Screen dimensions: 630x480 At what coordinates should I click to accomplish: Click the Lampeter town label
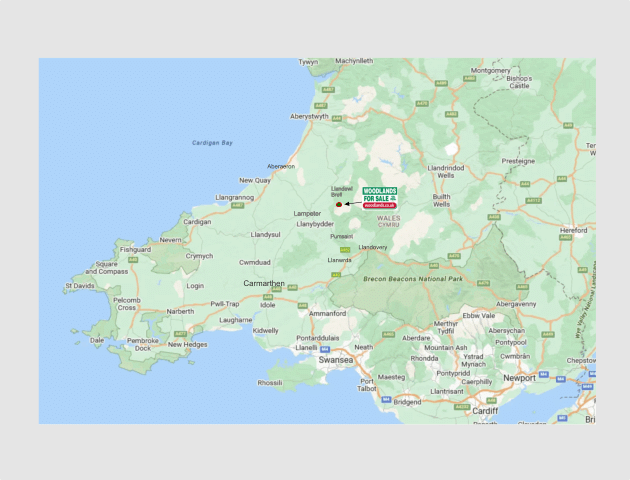pyautogui.click(x=307, y=213)
